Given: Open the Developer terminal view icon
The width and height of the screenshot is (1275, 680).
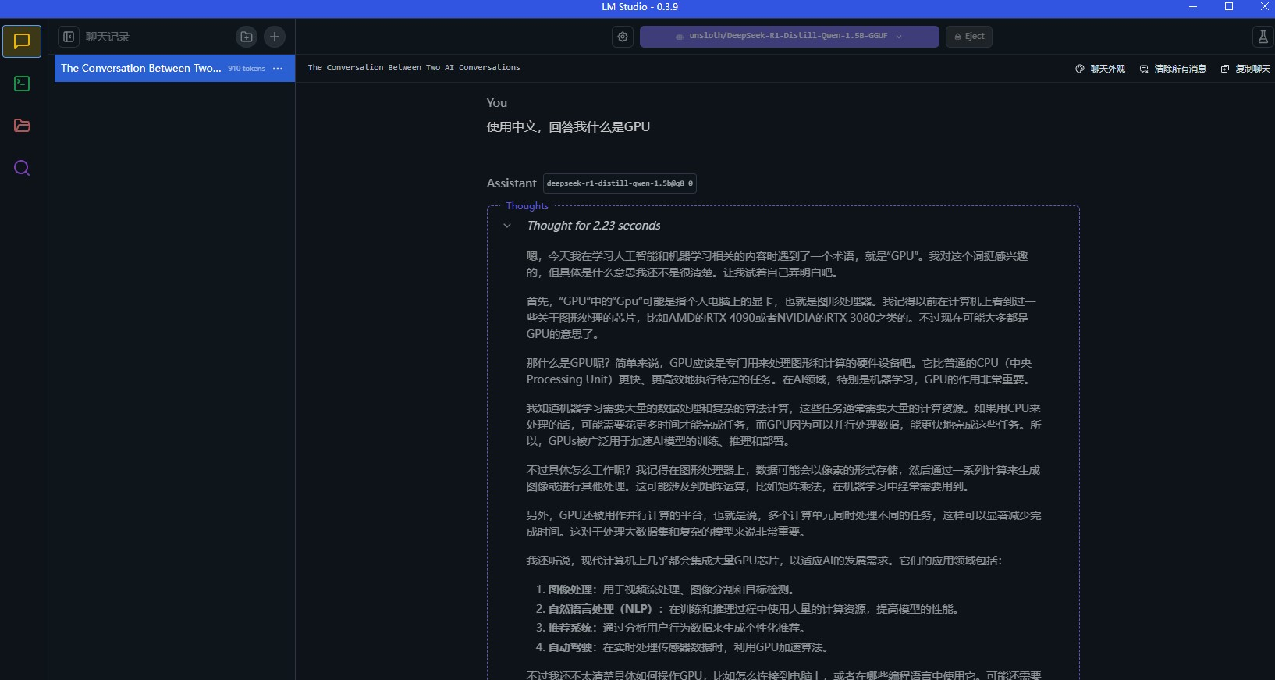Looking at the screenshot, I should click(22, 84).
